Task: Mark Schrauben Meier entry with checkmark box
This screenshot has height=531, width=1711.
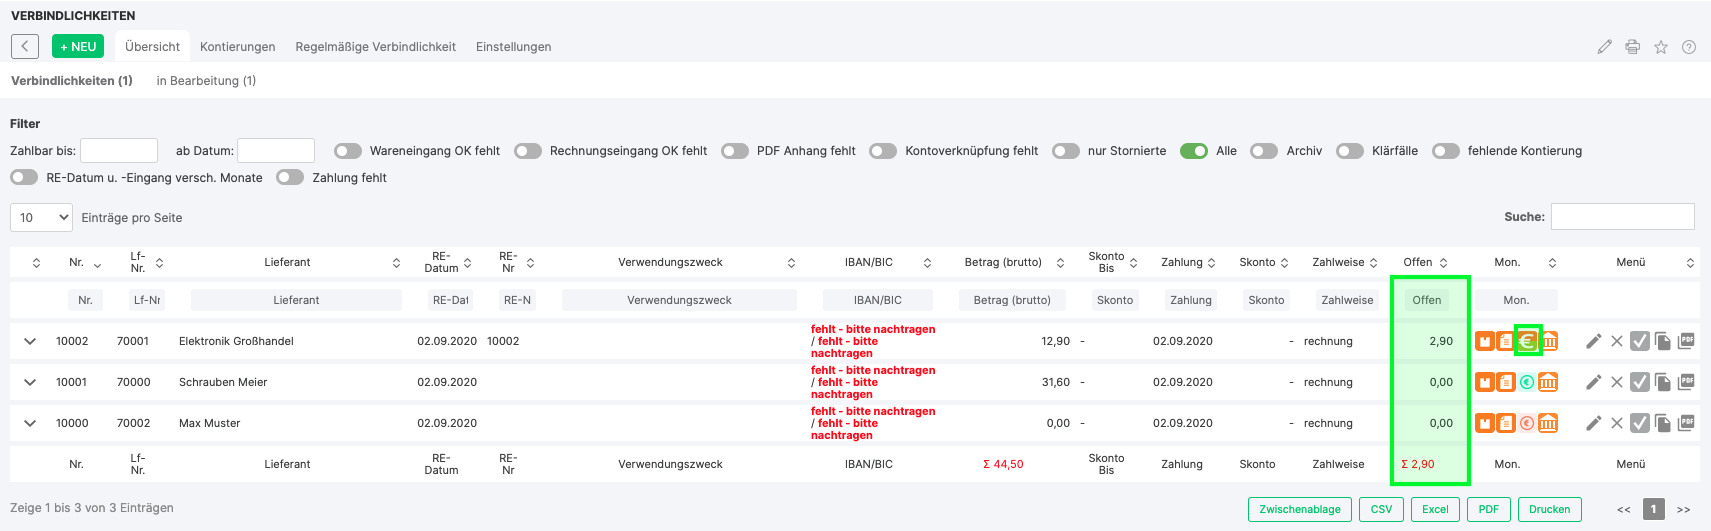Action: [x=1640, y=382]
